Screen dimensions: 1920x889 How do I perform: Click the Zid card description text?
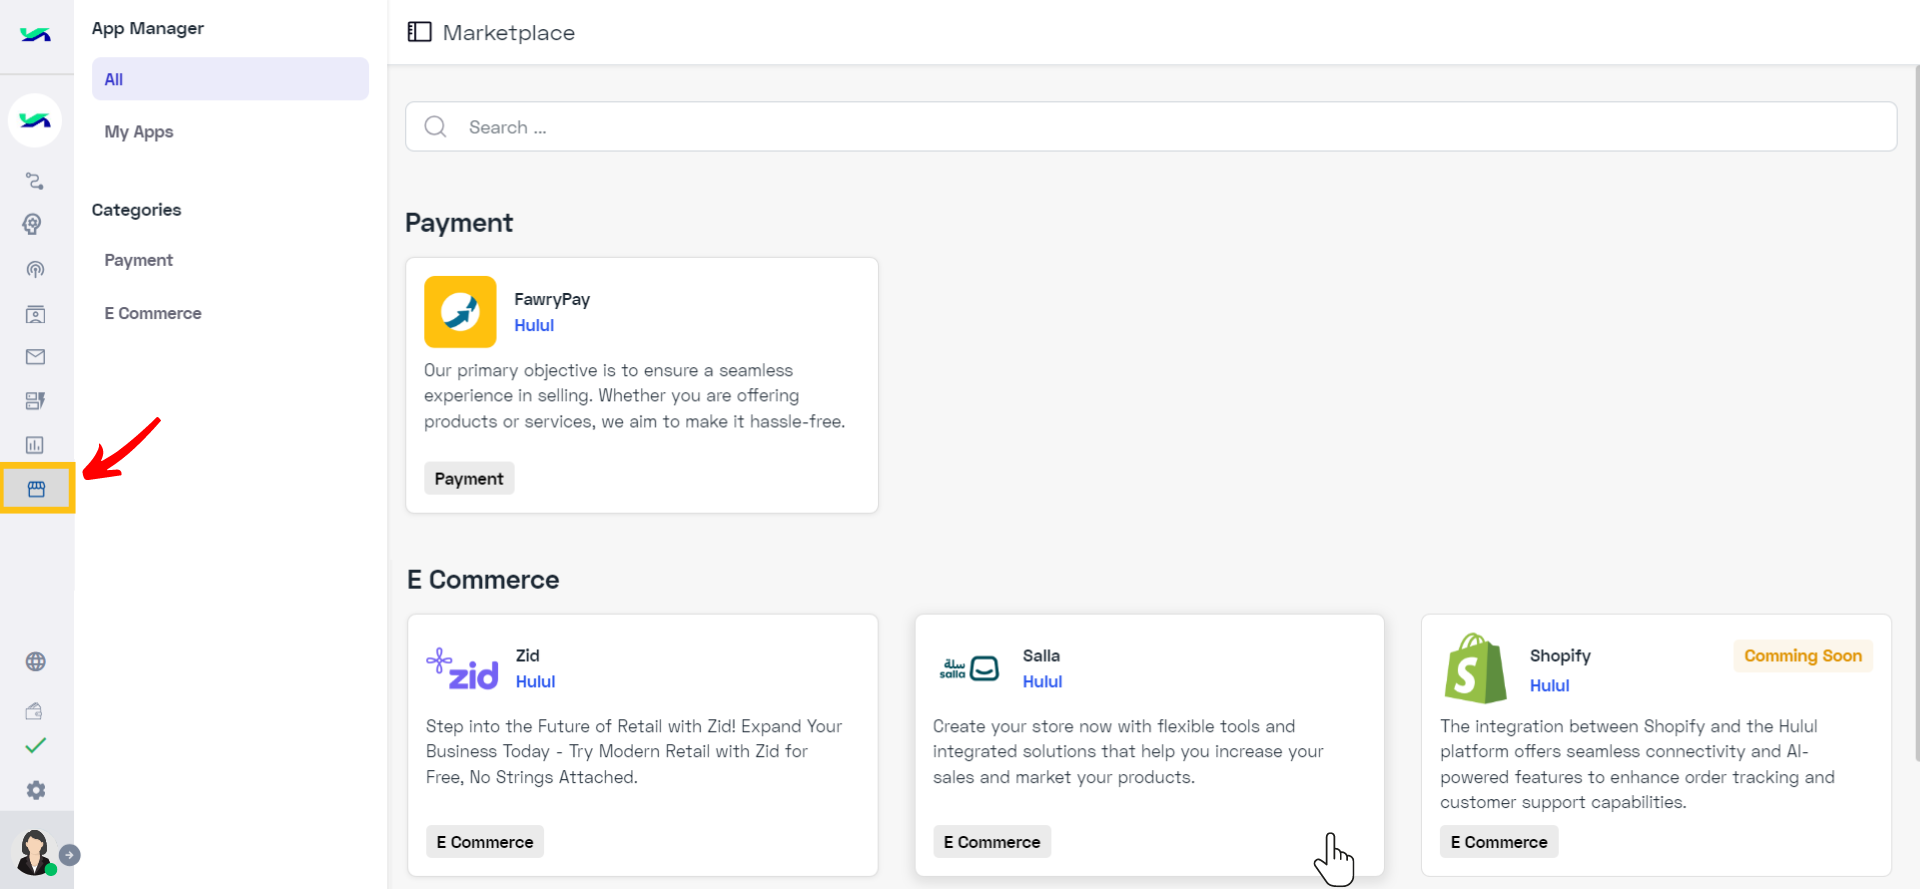(x=634, y=751)
